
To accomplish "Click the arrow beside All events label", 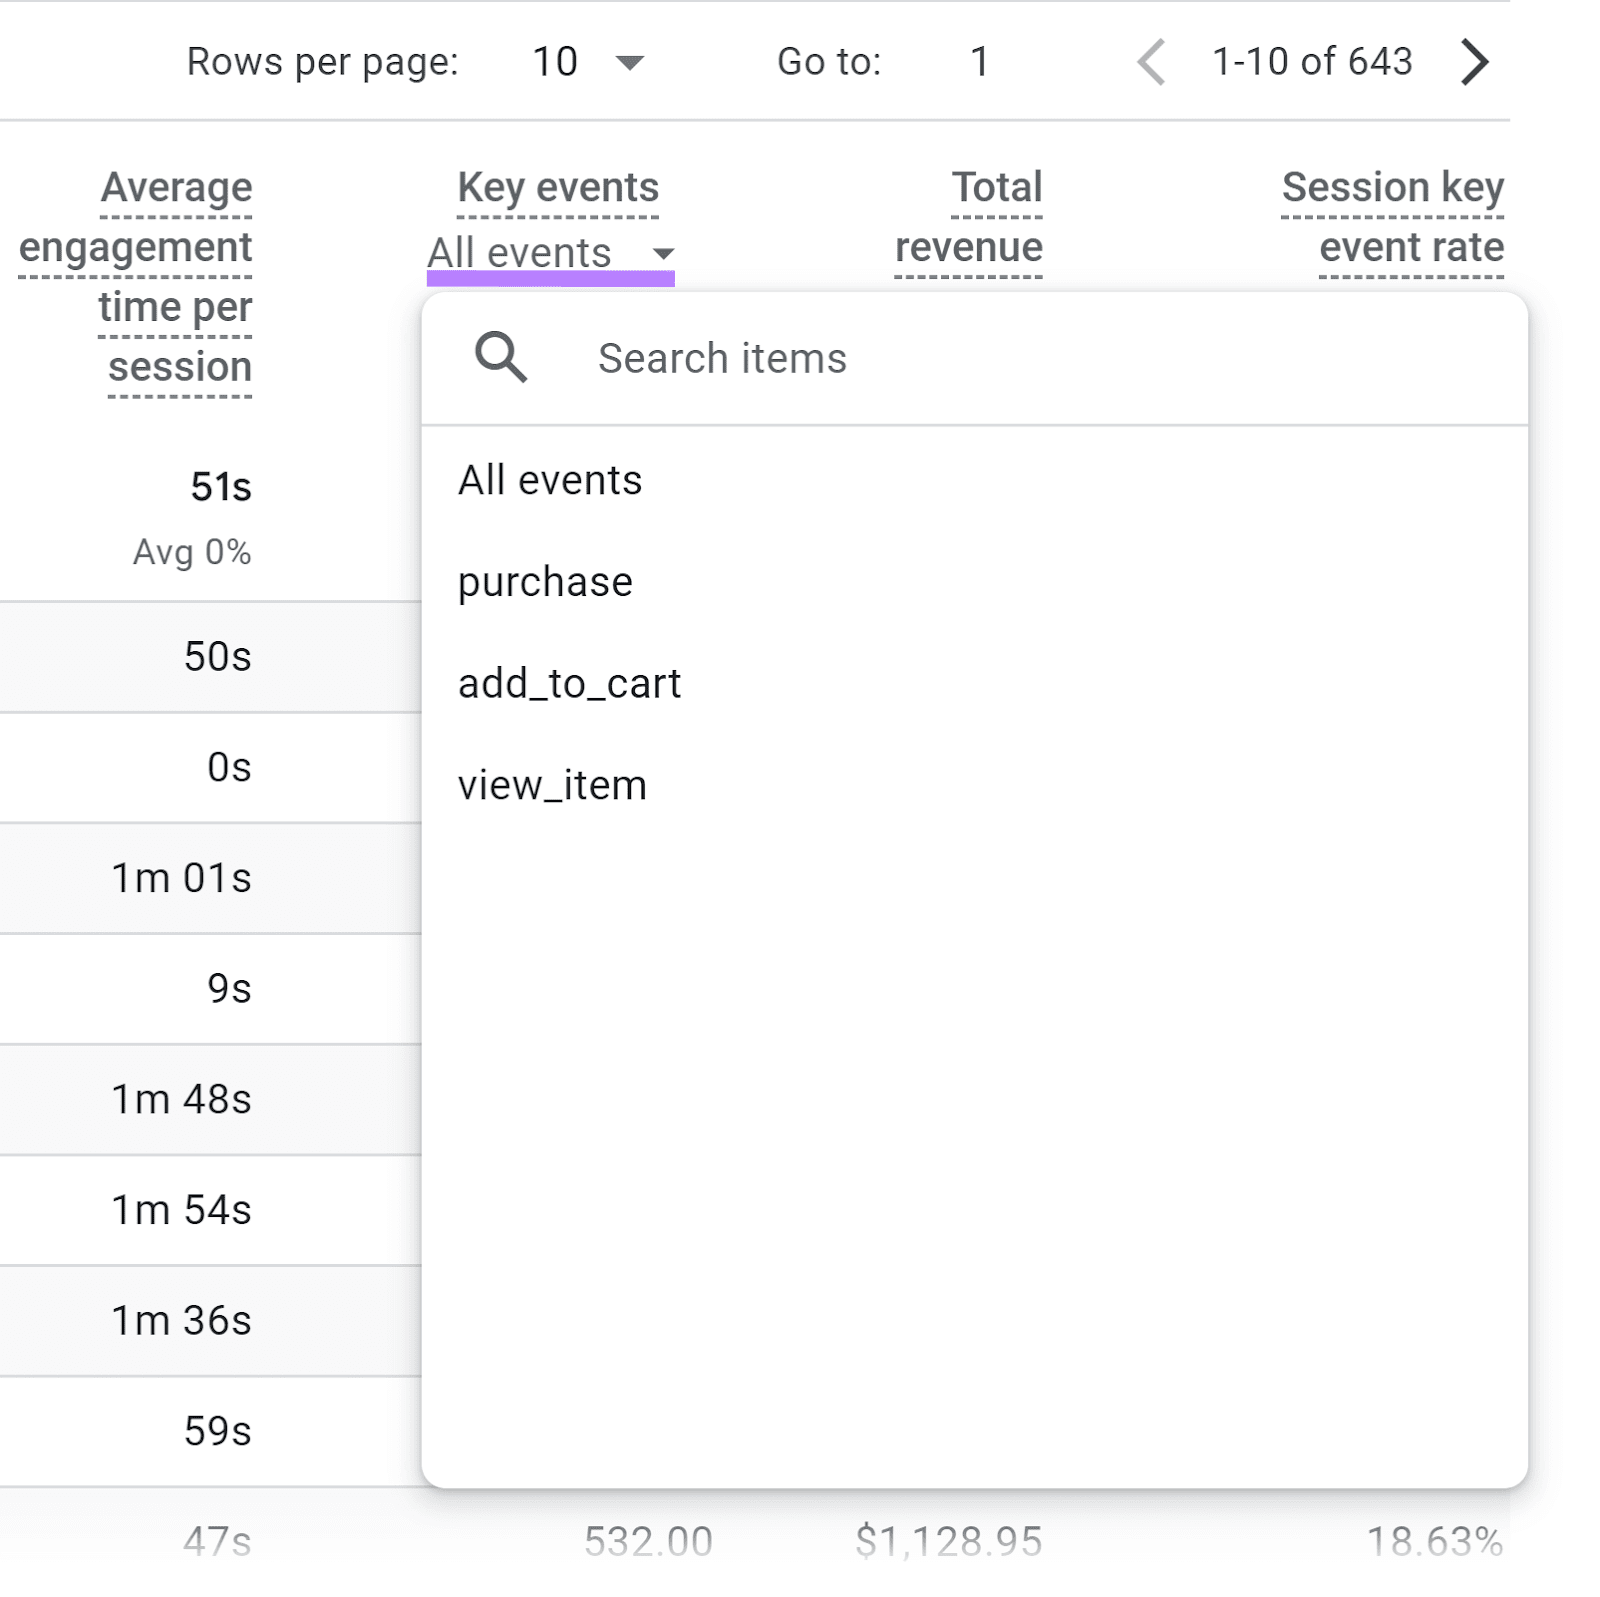I will point(664,254).
